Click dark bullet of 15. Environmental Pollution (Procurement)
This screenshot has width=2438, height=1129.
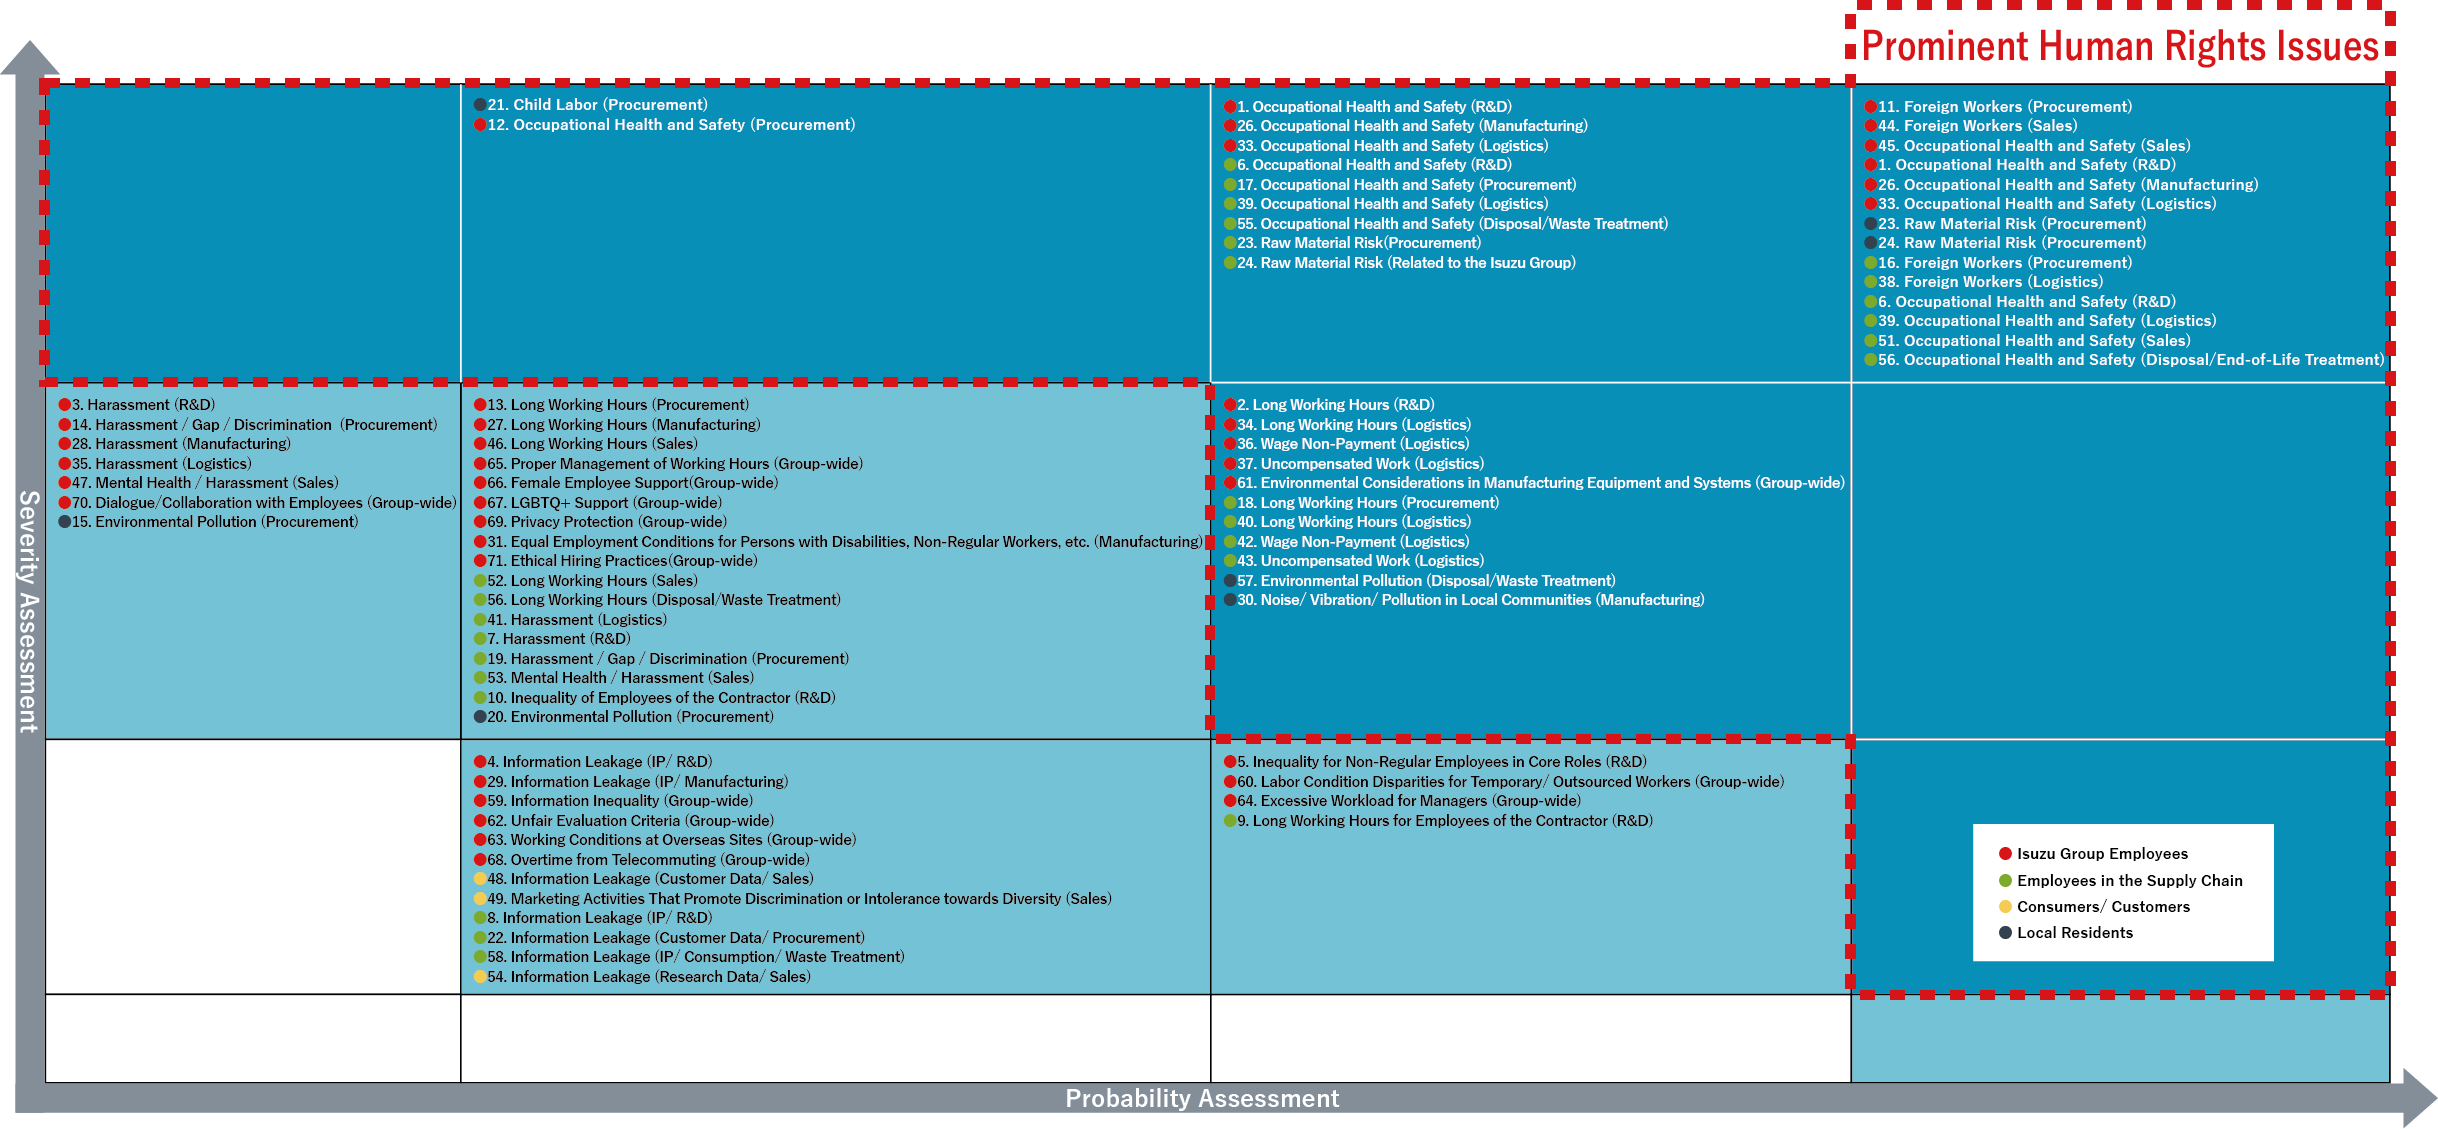[65, 521]
